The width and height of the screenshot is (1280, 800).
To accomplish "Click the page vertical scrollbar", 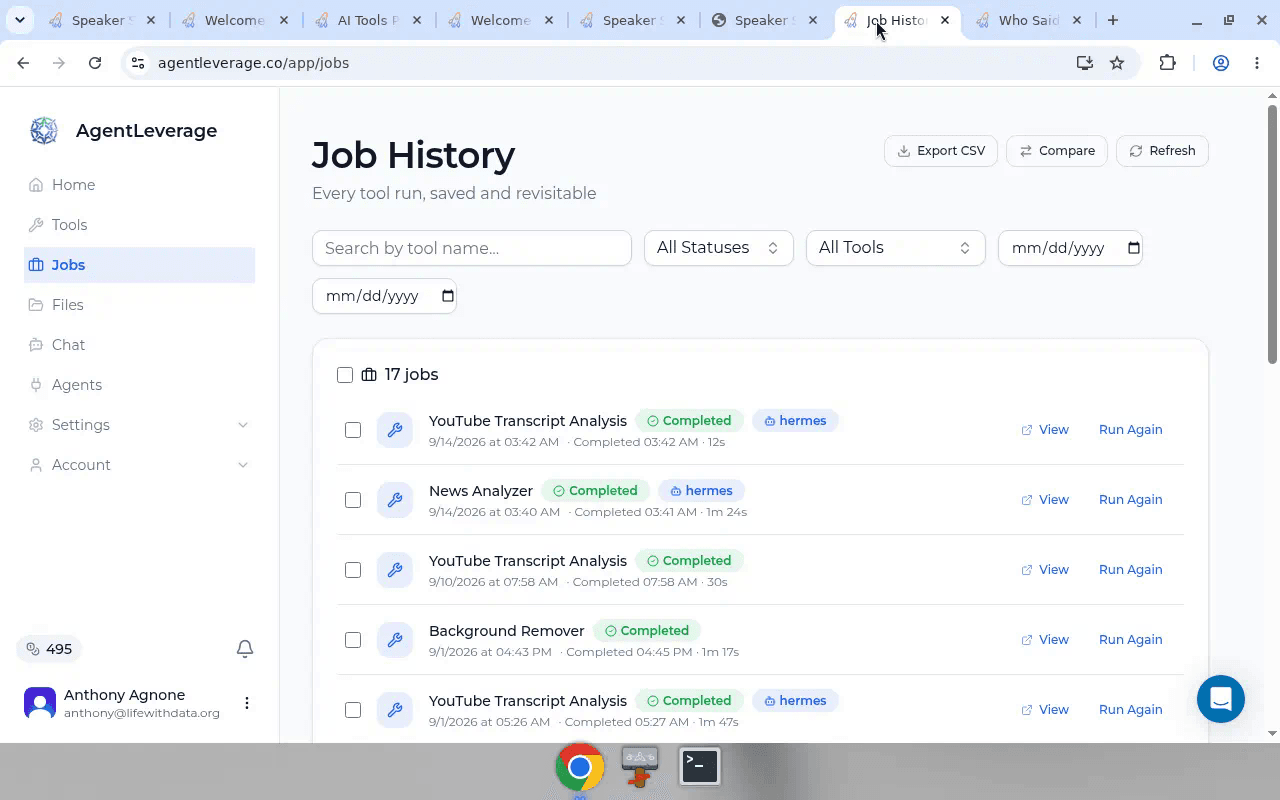I will pyautogui.click(x=1272, y=235).
